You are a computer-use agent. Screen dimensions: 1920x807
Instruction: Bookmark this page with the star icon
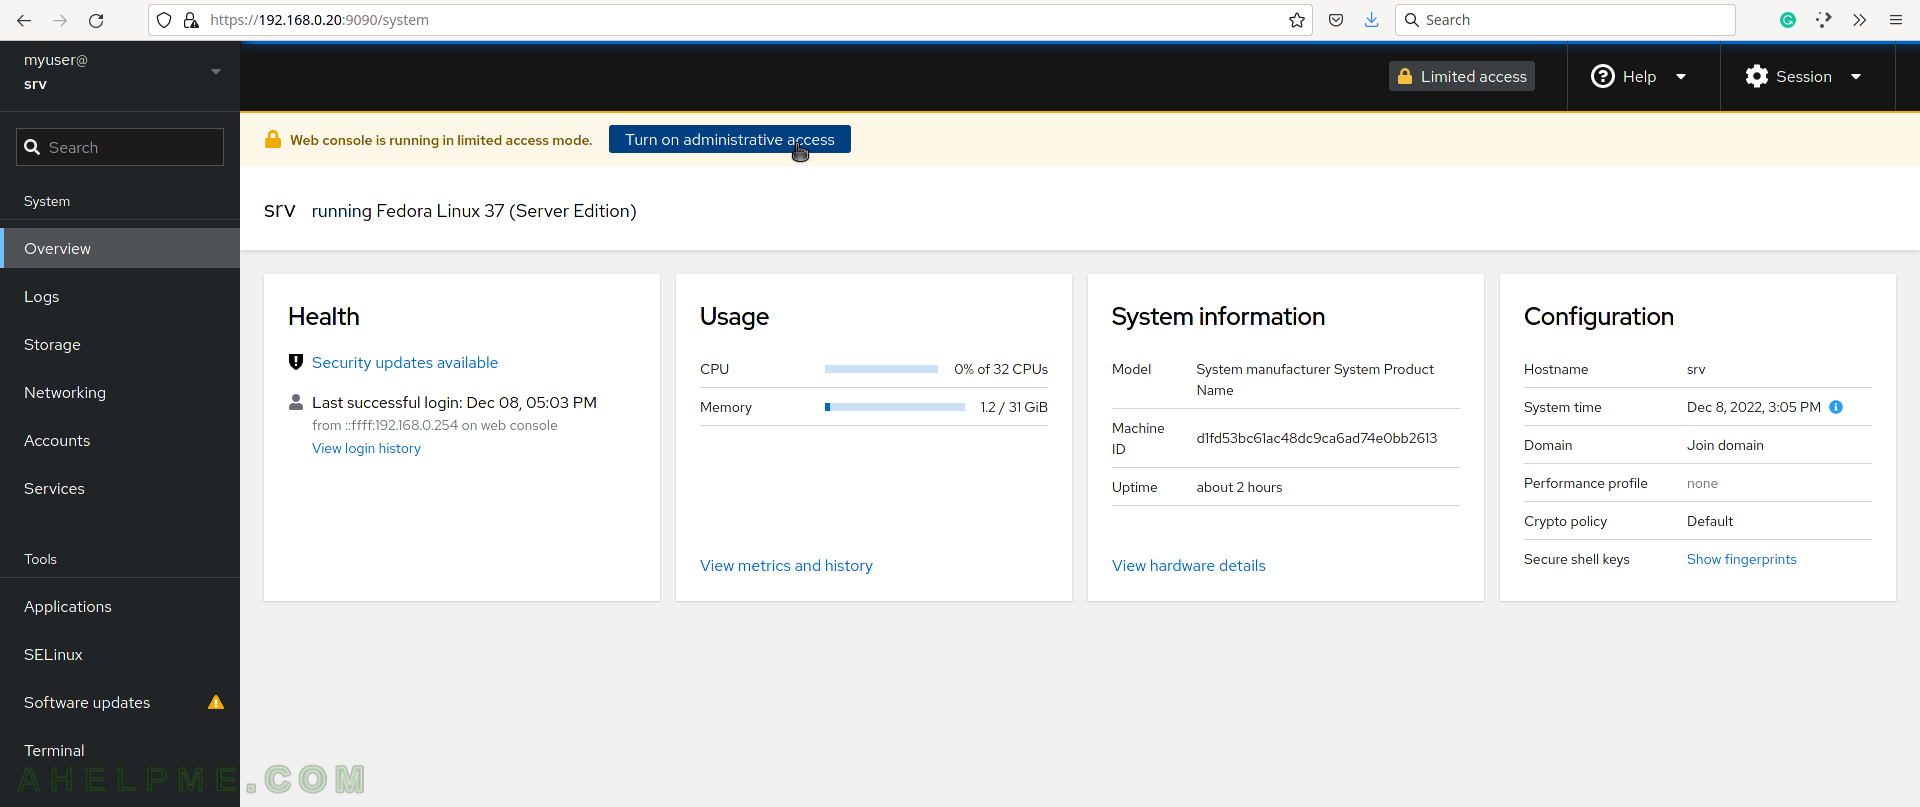point(1297,20)
